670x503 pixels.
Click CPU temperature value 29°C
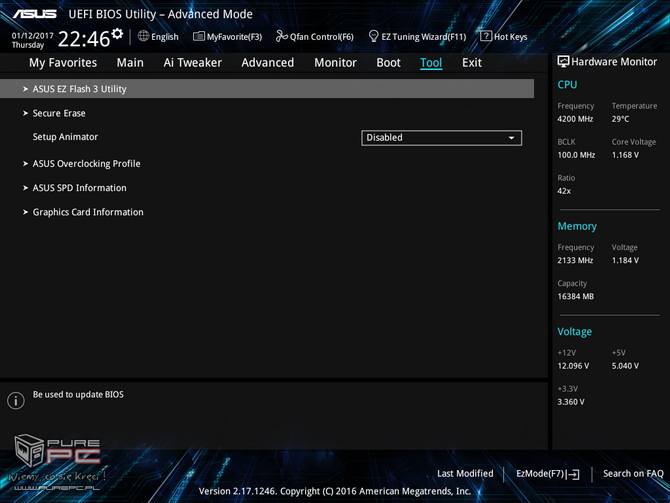[x=620, y=119]
